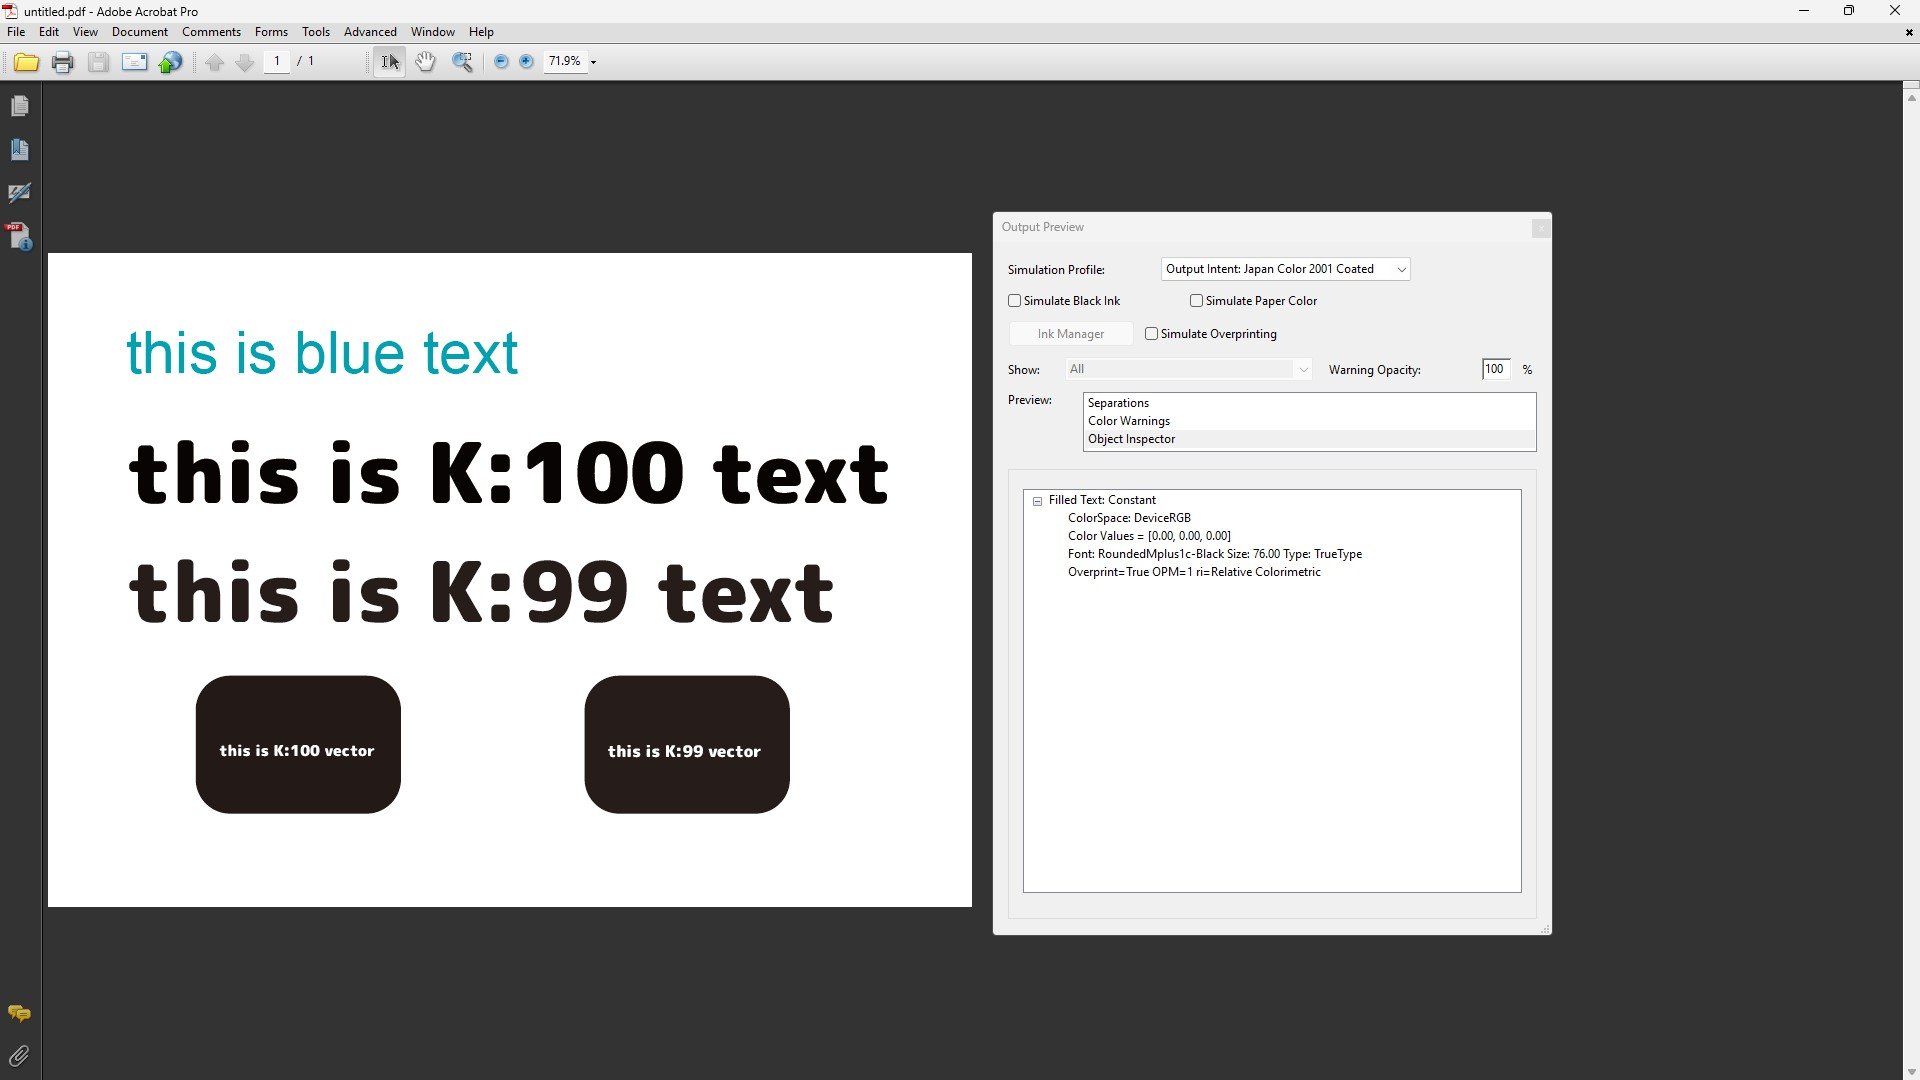Click the zoom in plus button
The image size is (1920, 1080).
tap(526, 62)
